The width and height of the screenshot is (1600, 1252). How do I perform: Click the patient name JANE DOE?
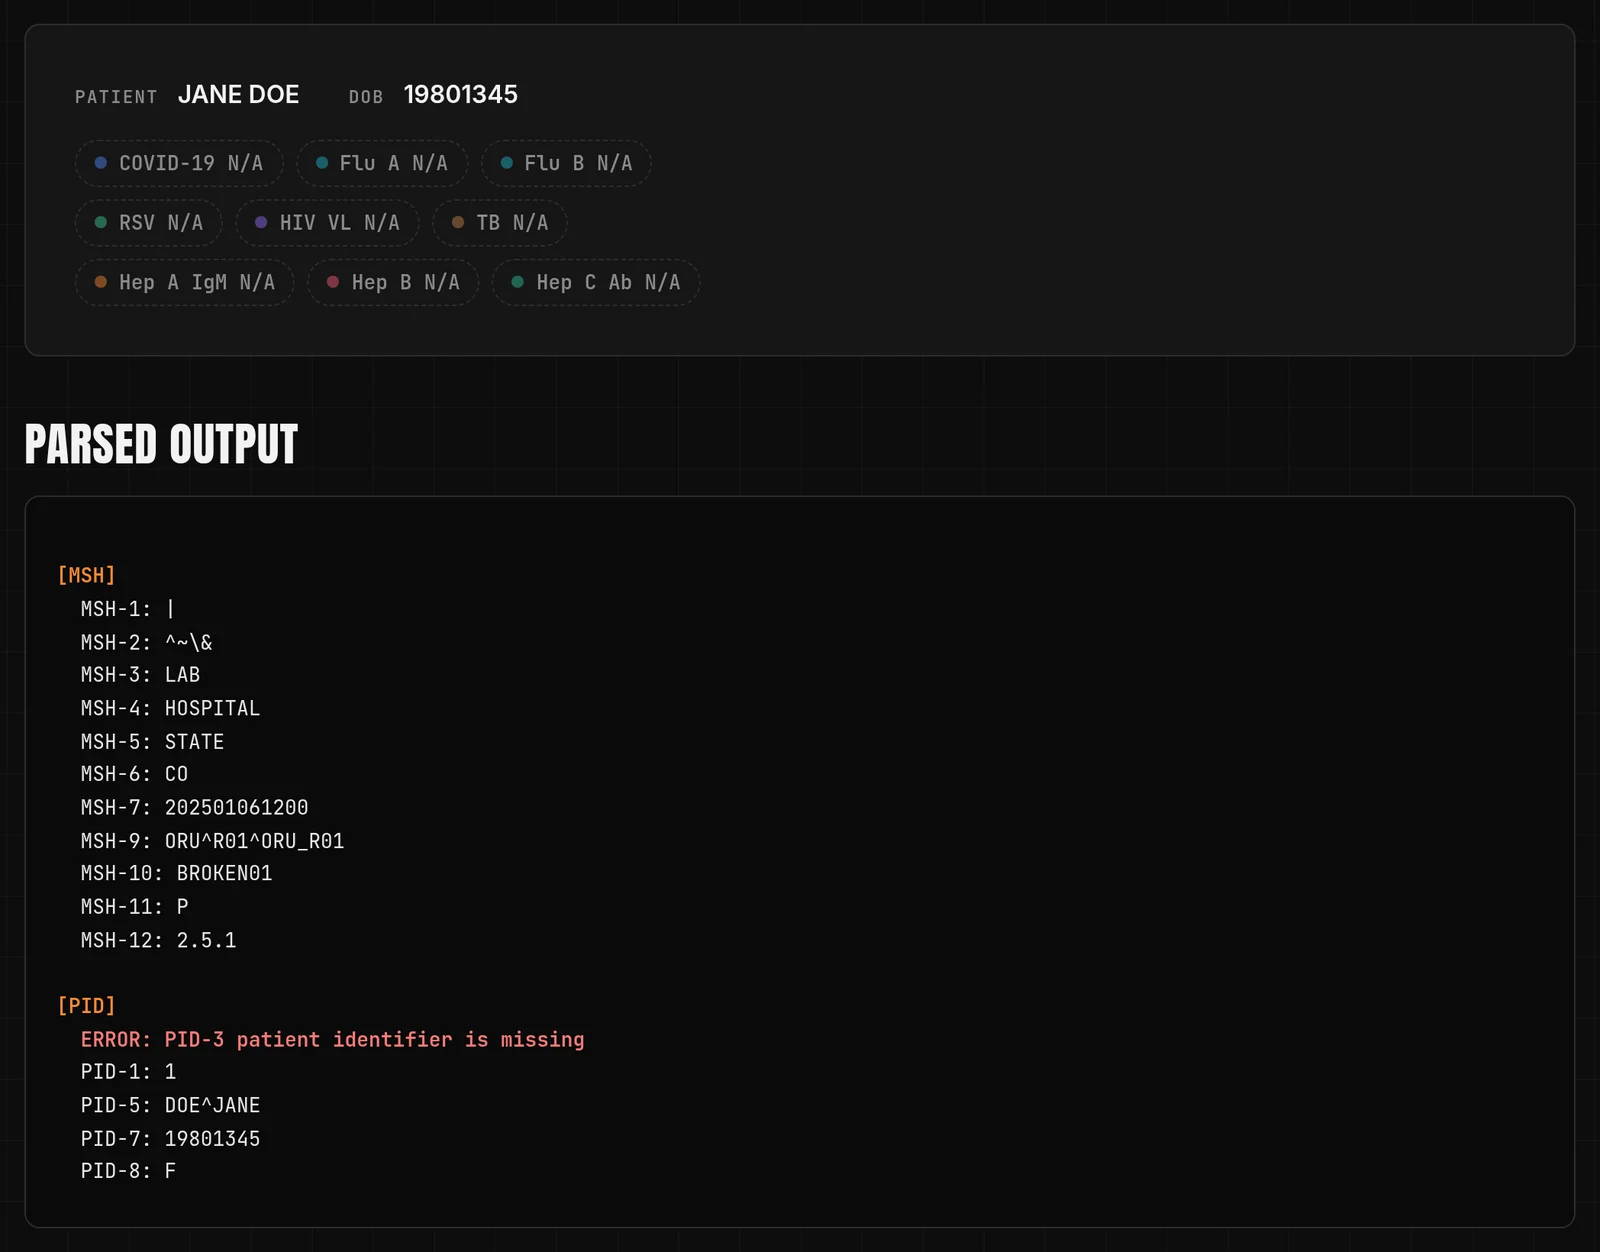tap(239, 95)
